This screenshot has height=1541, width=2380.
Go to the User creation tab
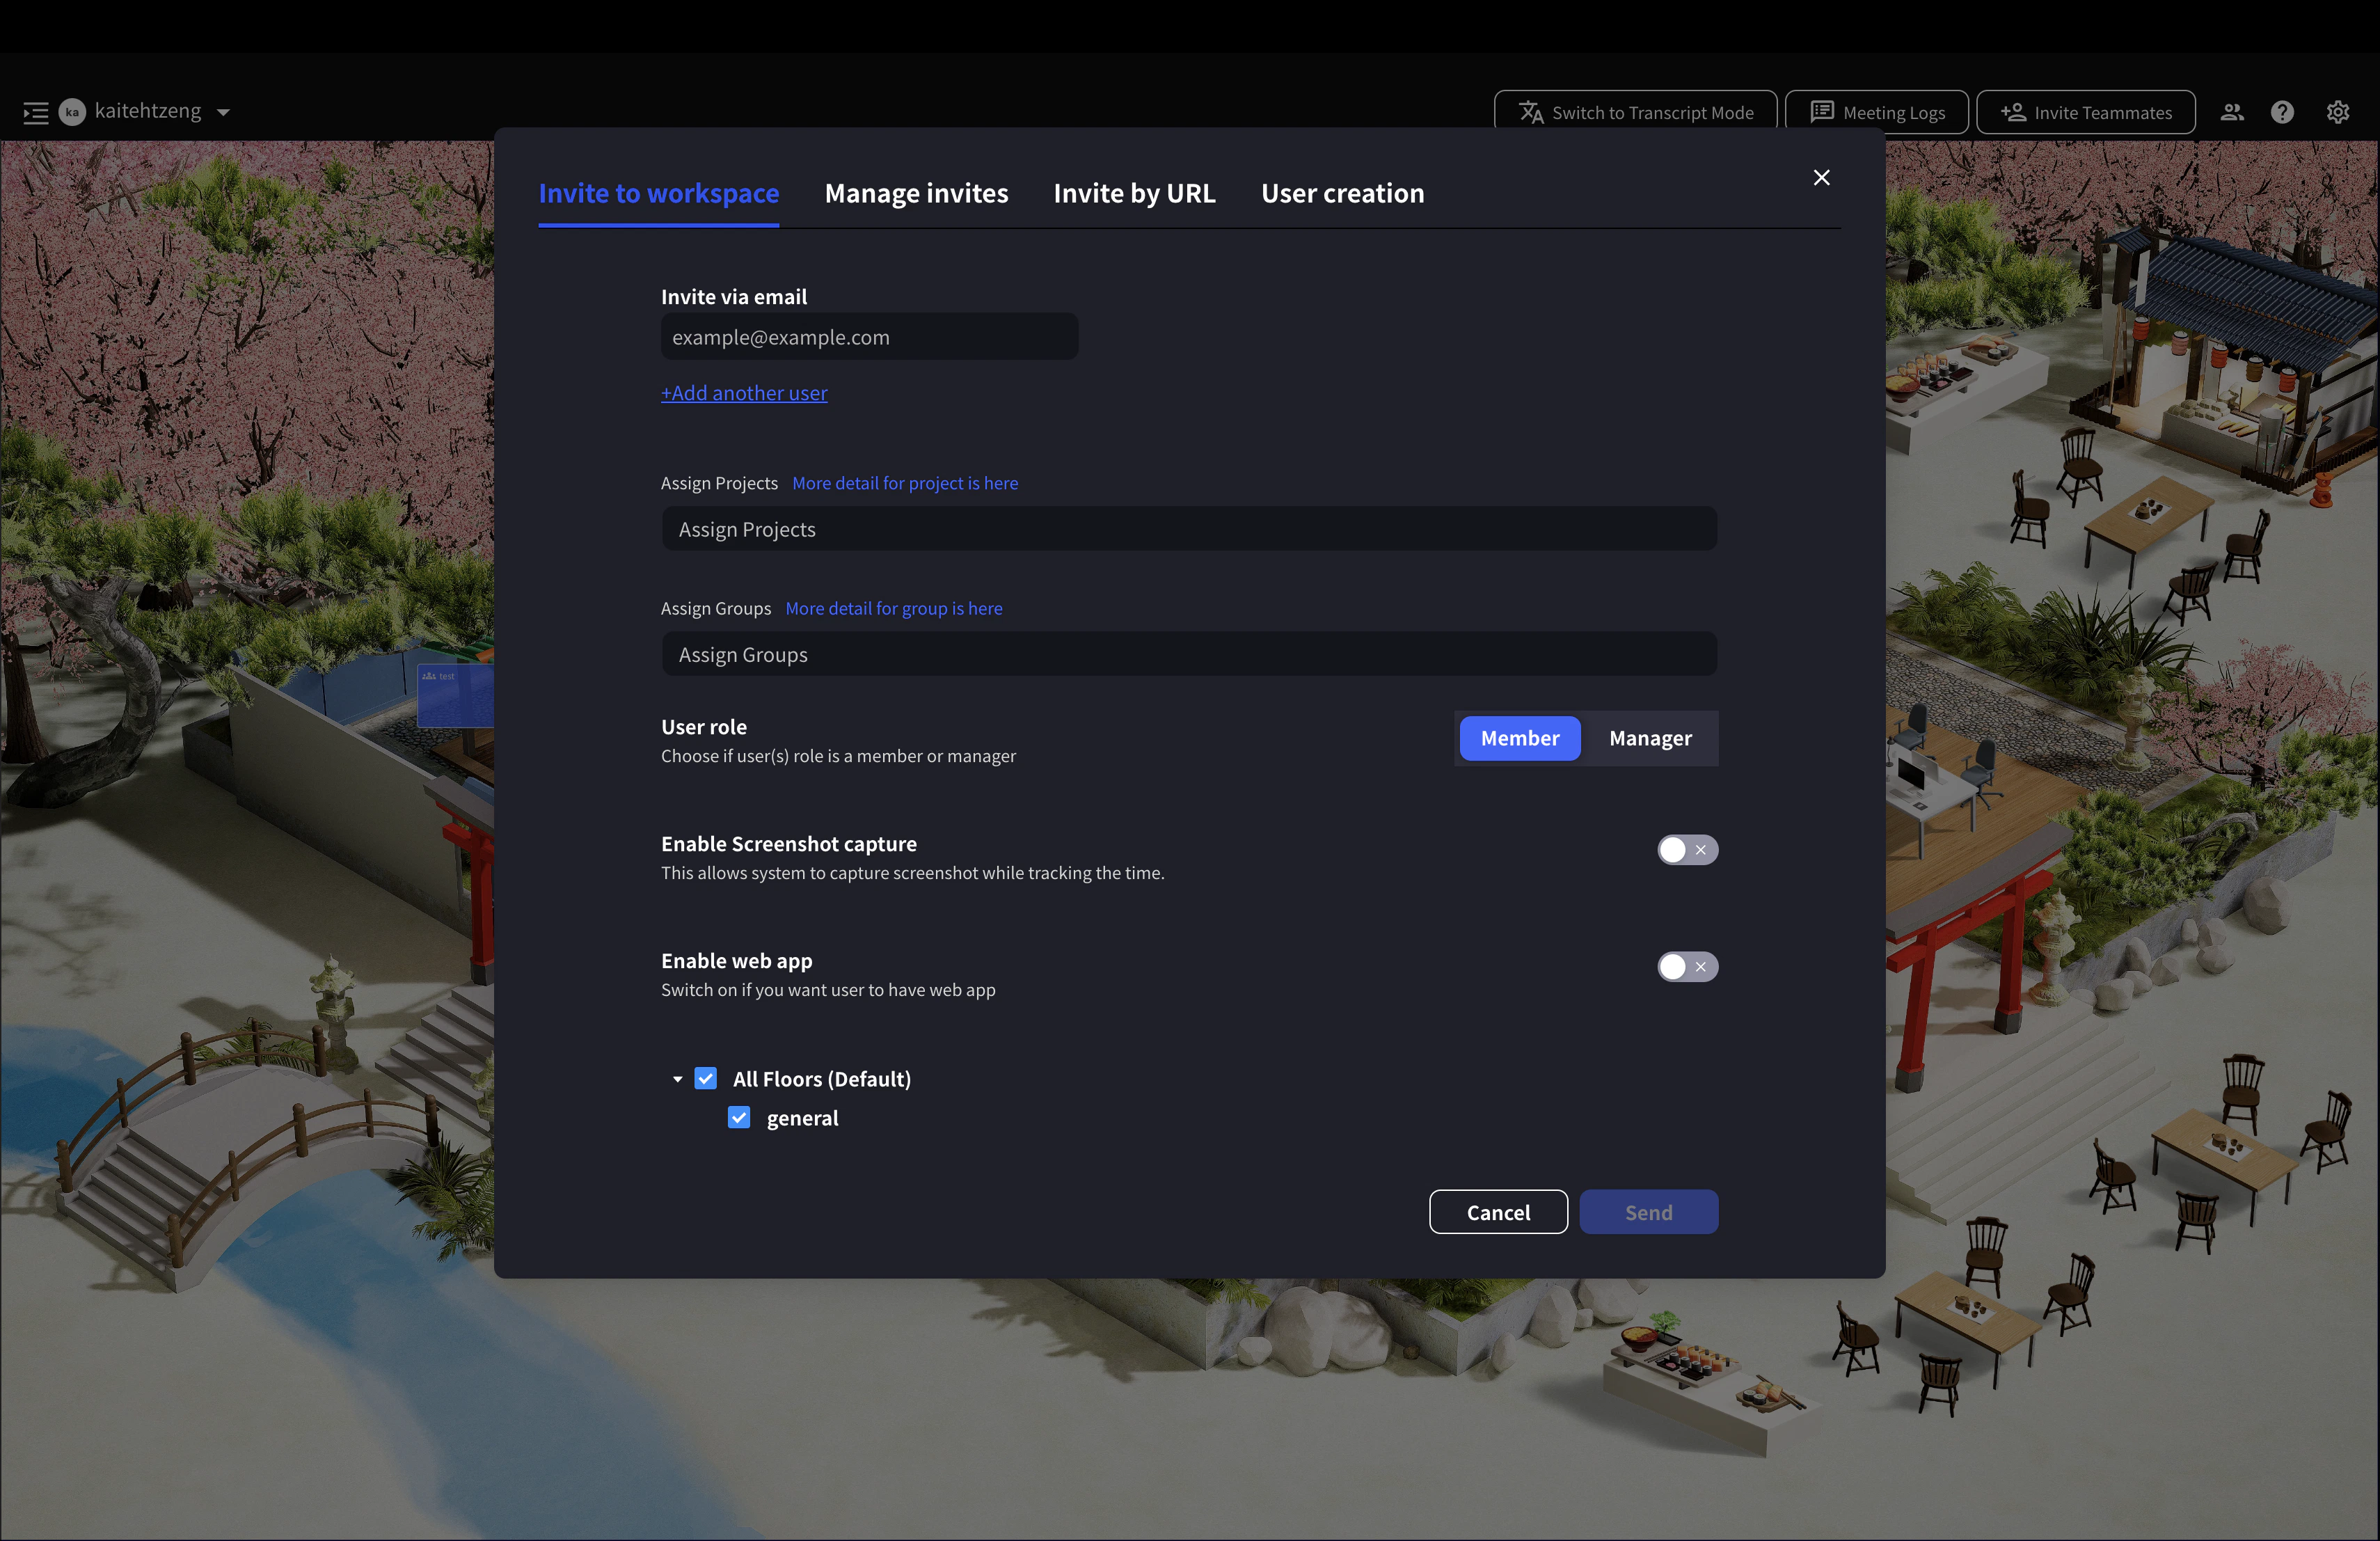(1343, 193)
